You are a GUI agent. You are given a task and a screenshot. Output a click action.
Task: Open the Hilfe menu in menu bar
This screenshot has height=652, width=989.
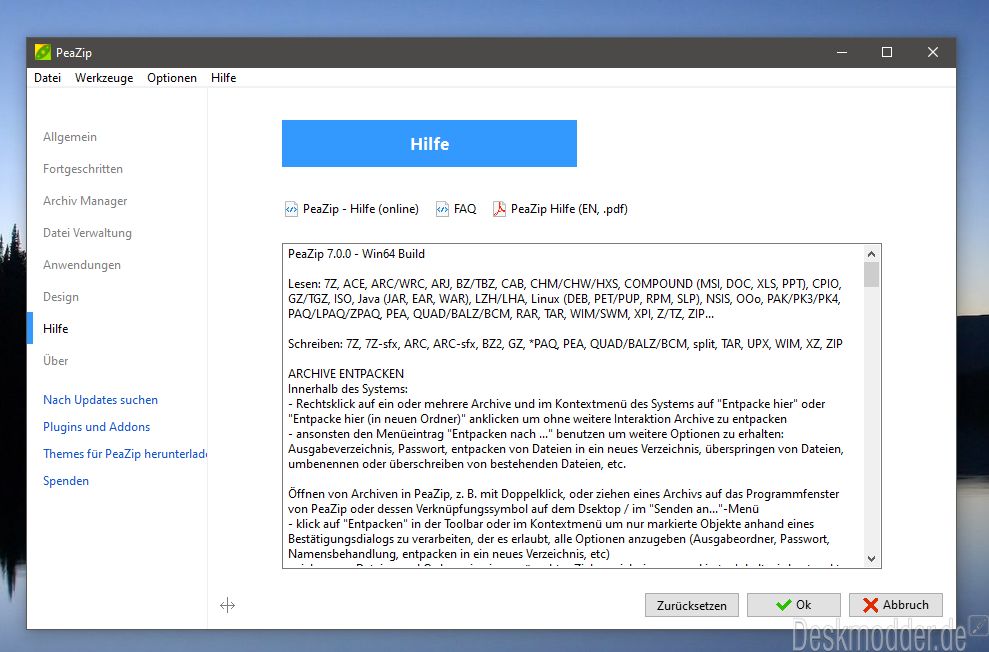pyautogui.click(x=223, y=78)
